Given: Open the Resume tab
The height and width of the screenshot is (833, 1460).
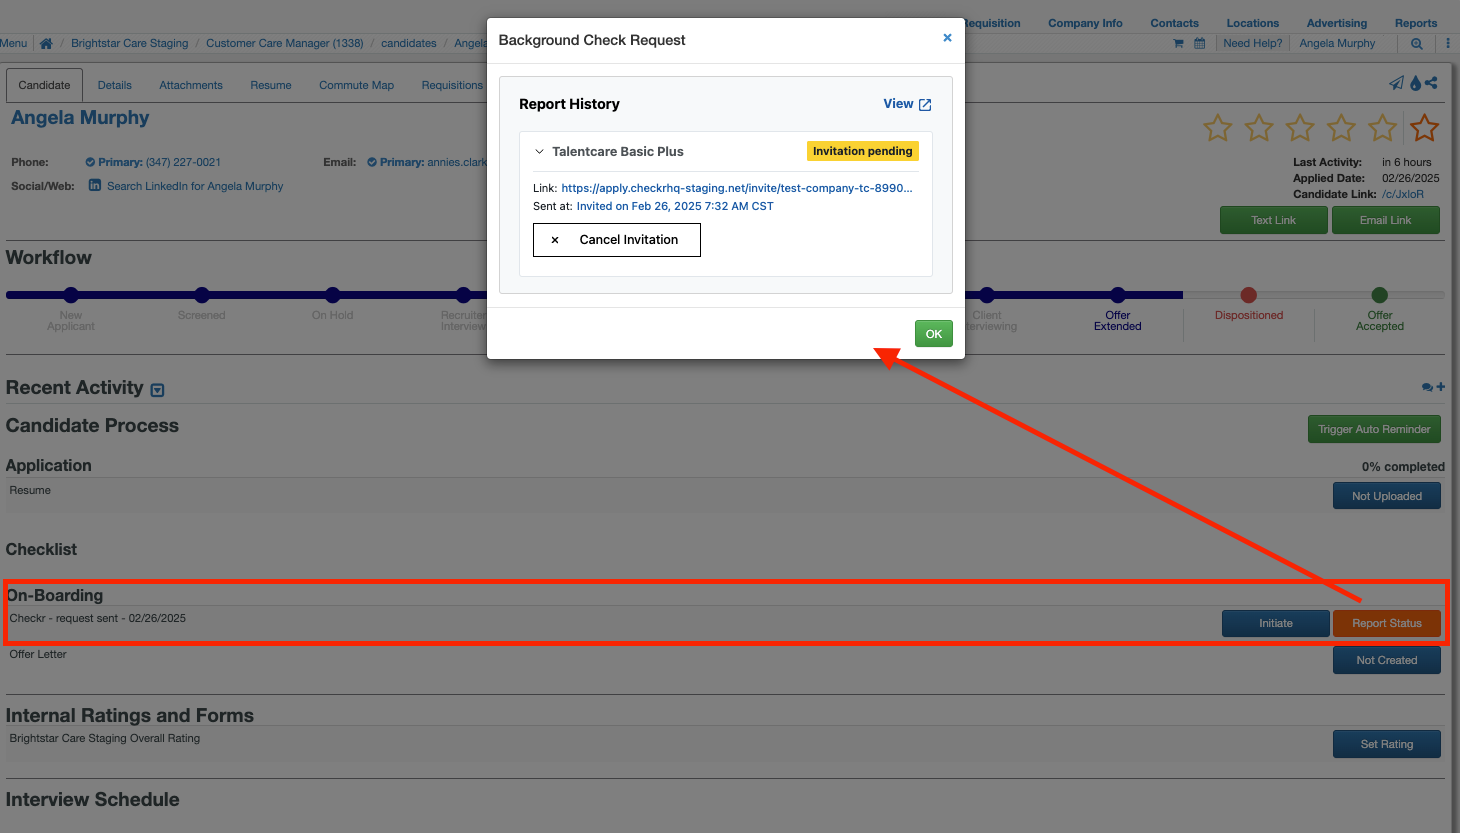Looking at the screenshot, I should [271, 85].
